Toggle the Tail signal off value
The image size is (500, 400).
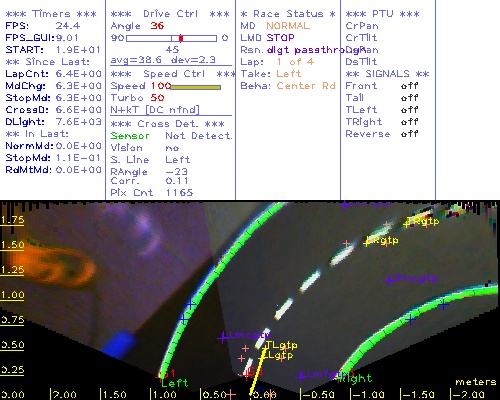[410, 98]
